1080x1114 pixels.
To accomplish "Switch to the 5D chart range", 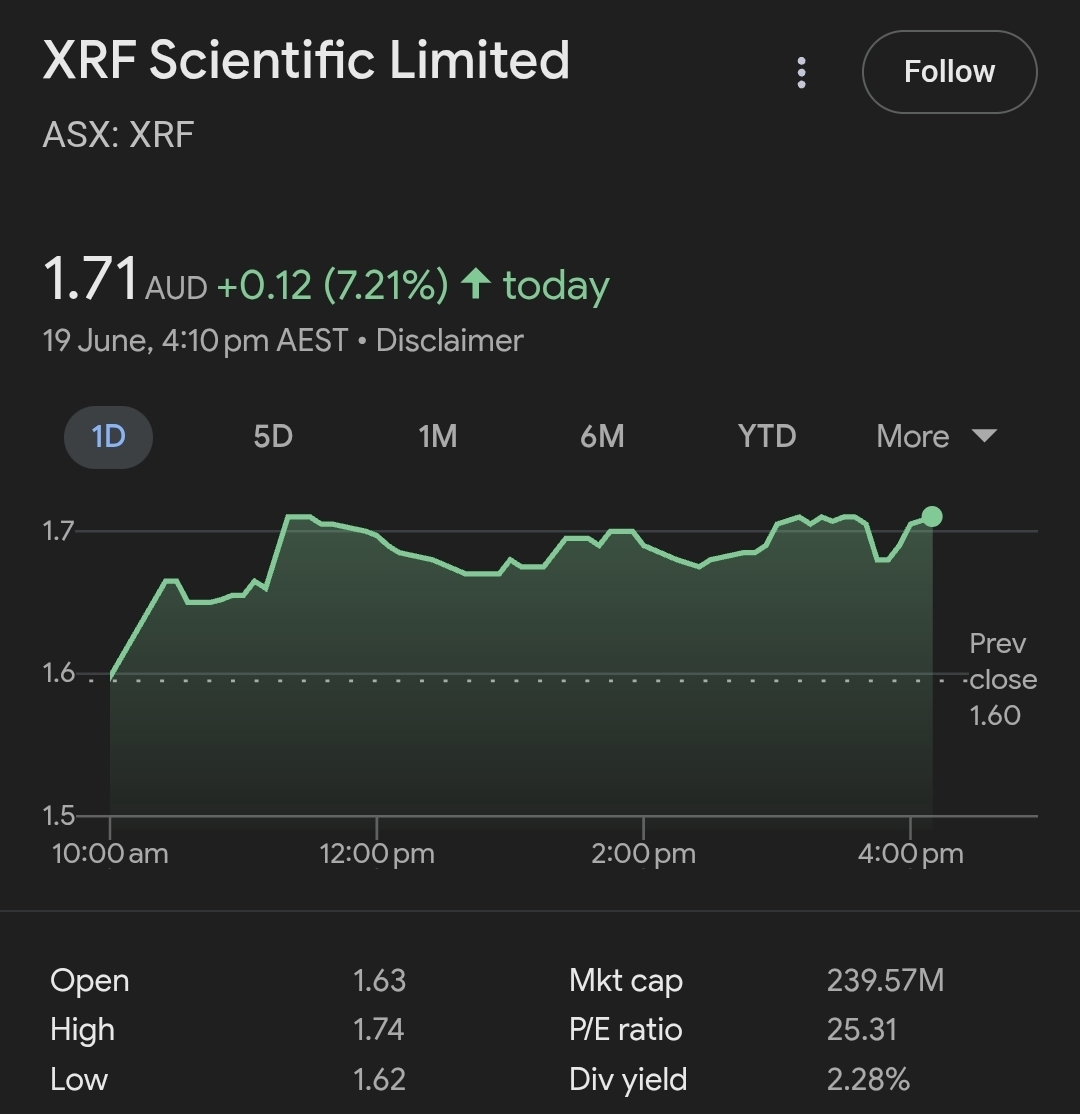I will coord(272,437).
